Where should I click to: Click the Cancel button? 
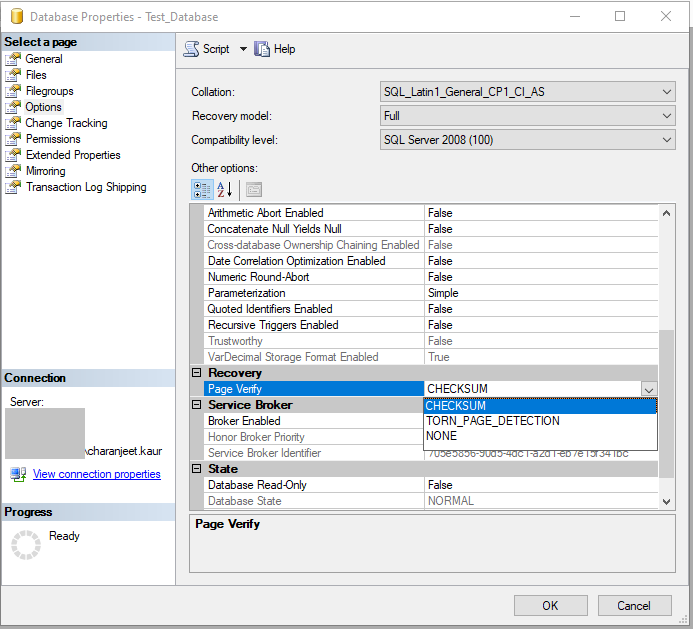634,606
